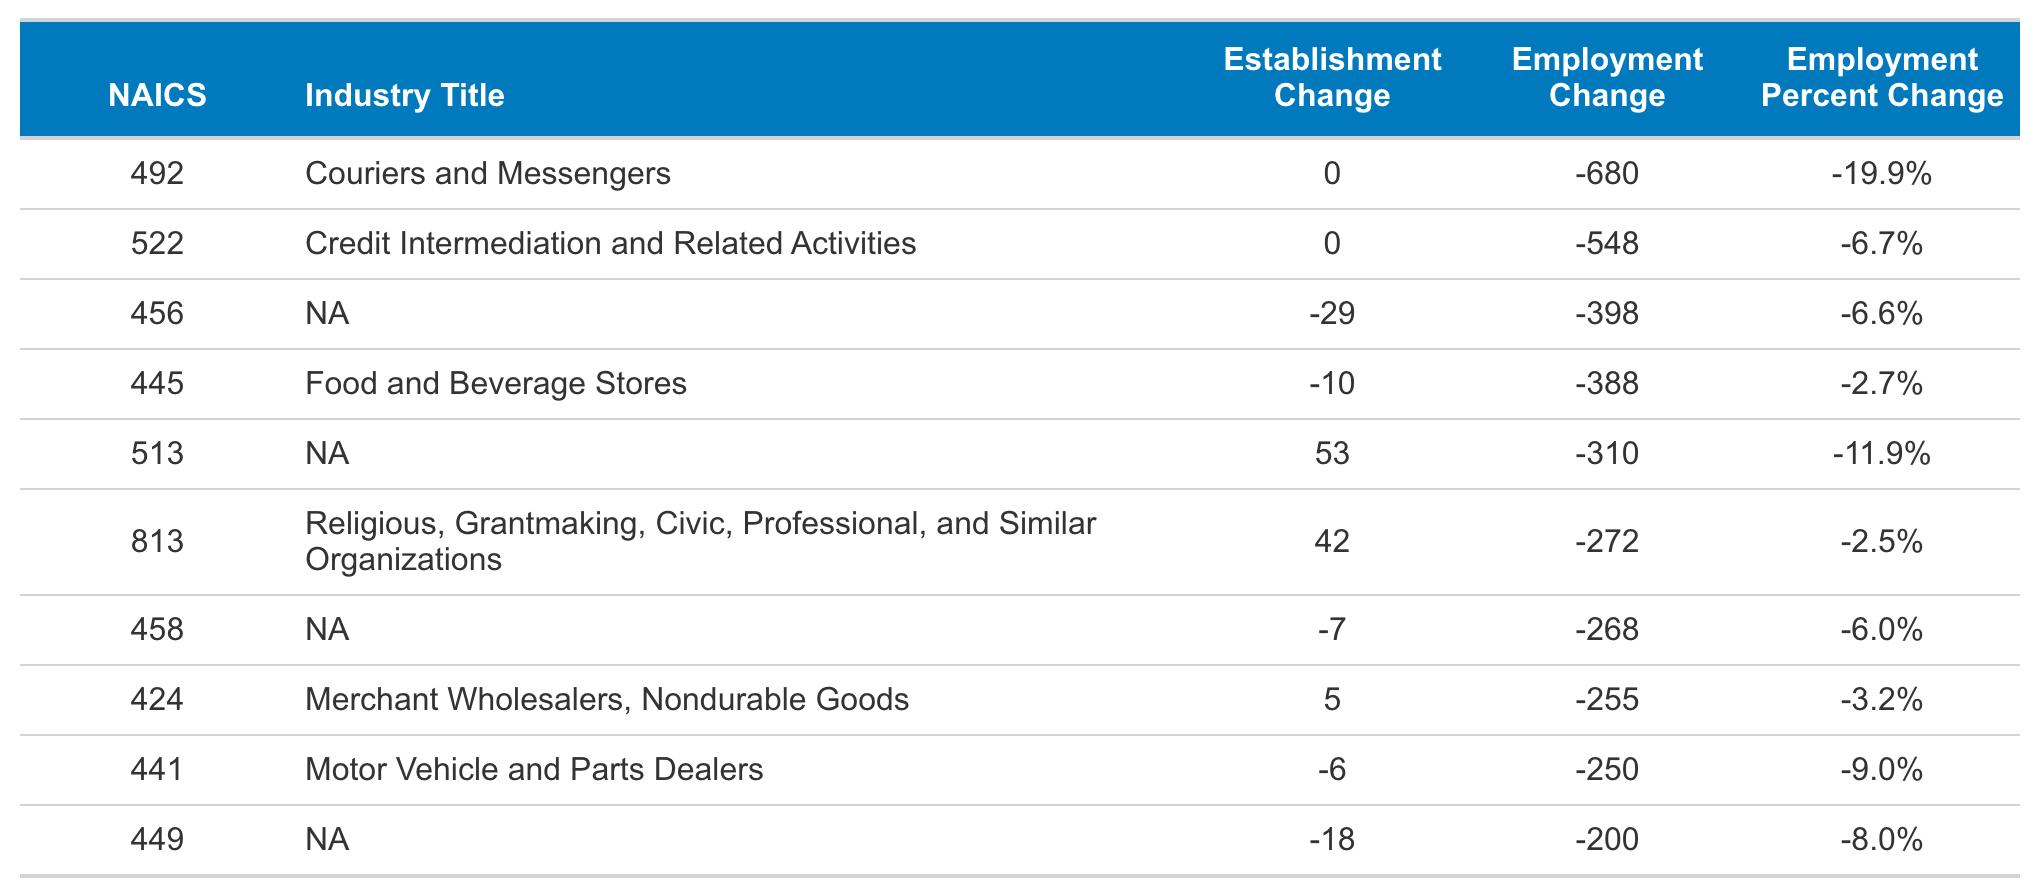Click the -680 employment change value
Image resolution: width=2040 pixels, height=896 pixels.
point(1606,174)
